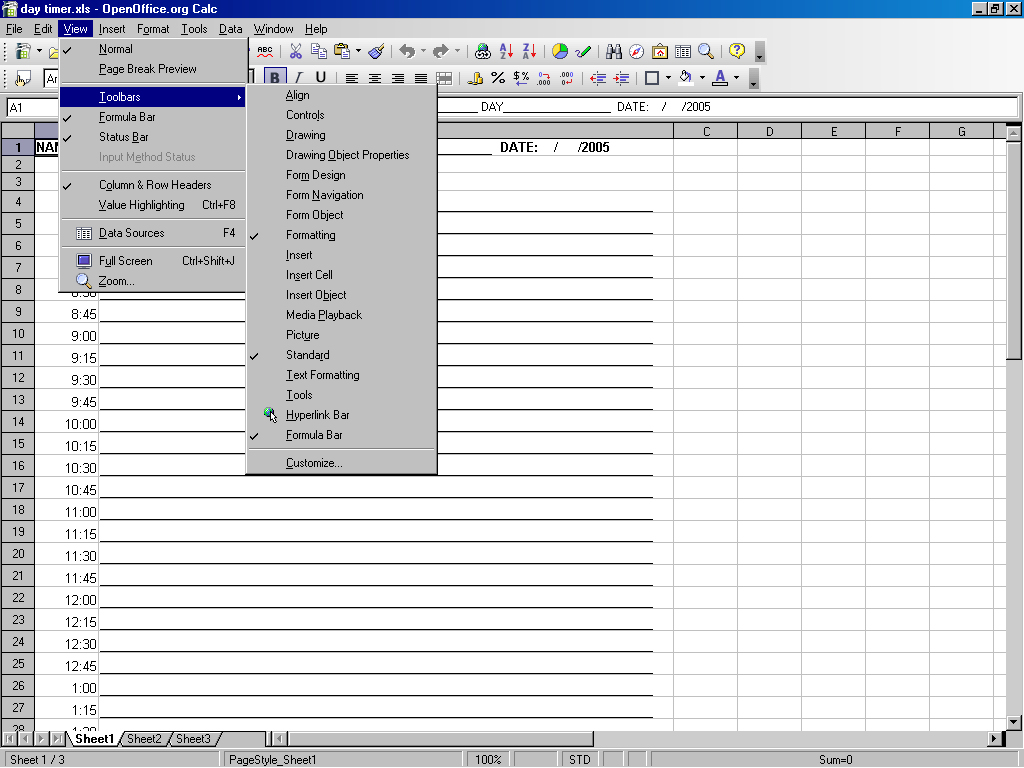
Task: Align cell text right
Action: pos(398,78)
